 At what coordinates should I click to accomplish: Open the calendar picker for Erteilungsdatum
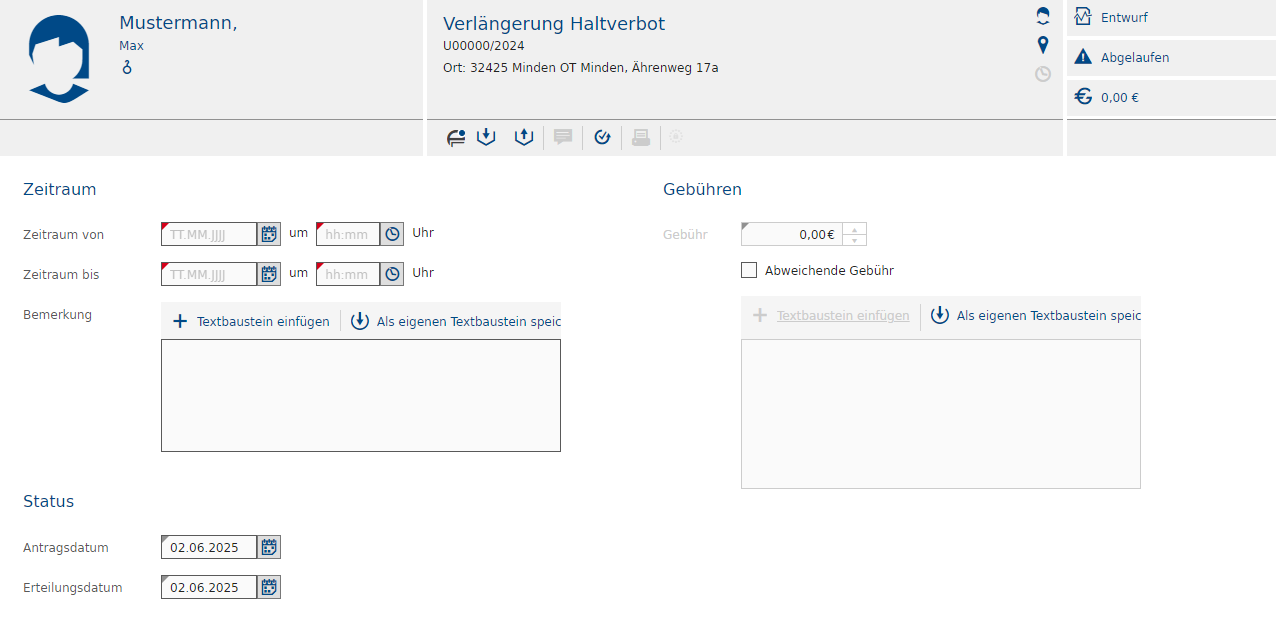[269, 587]
